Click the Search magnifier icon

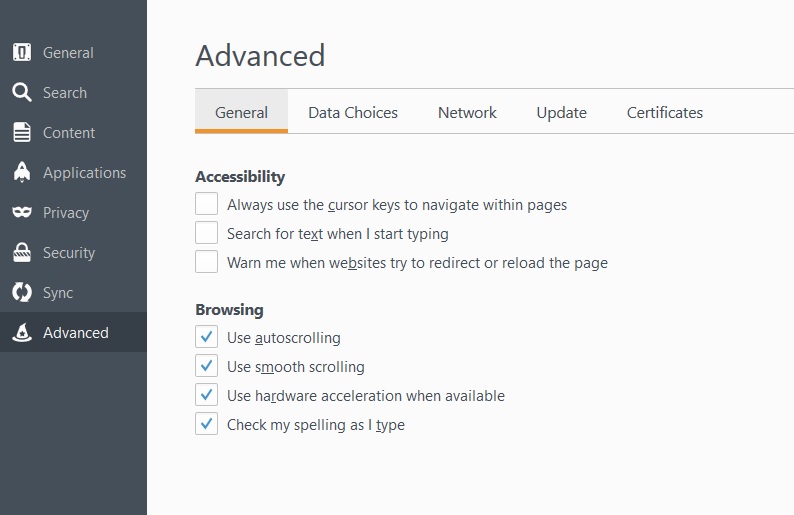pyautogui.click(x=22, y=92)
